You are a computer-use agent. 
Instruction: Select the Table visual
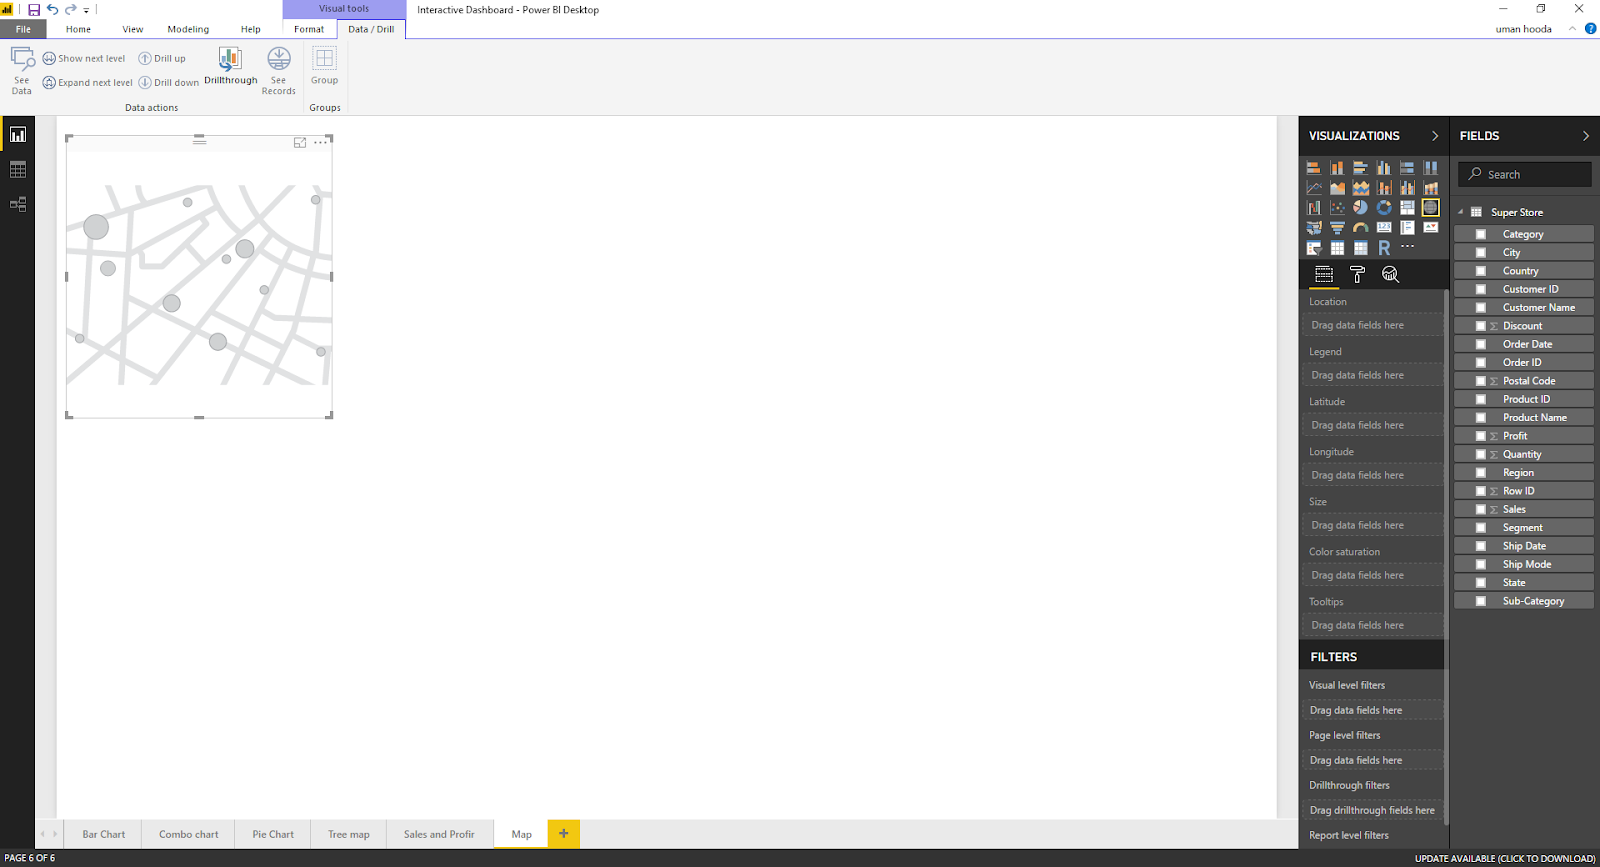[x=1337, y=248]
